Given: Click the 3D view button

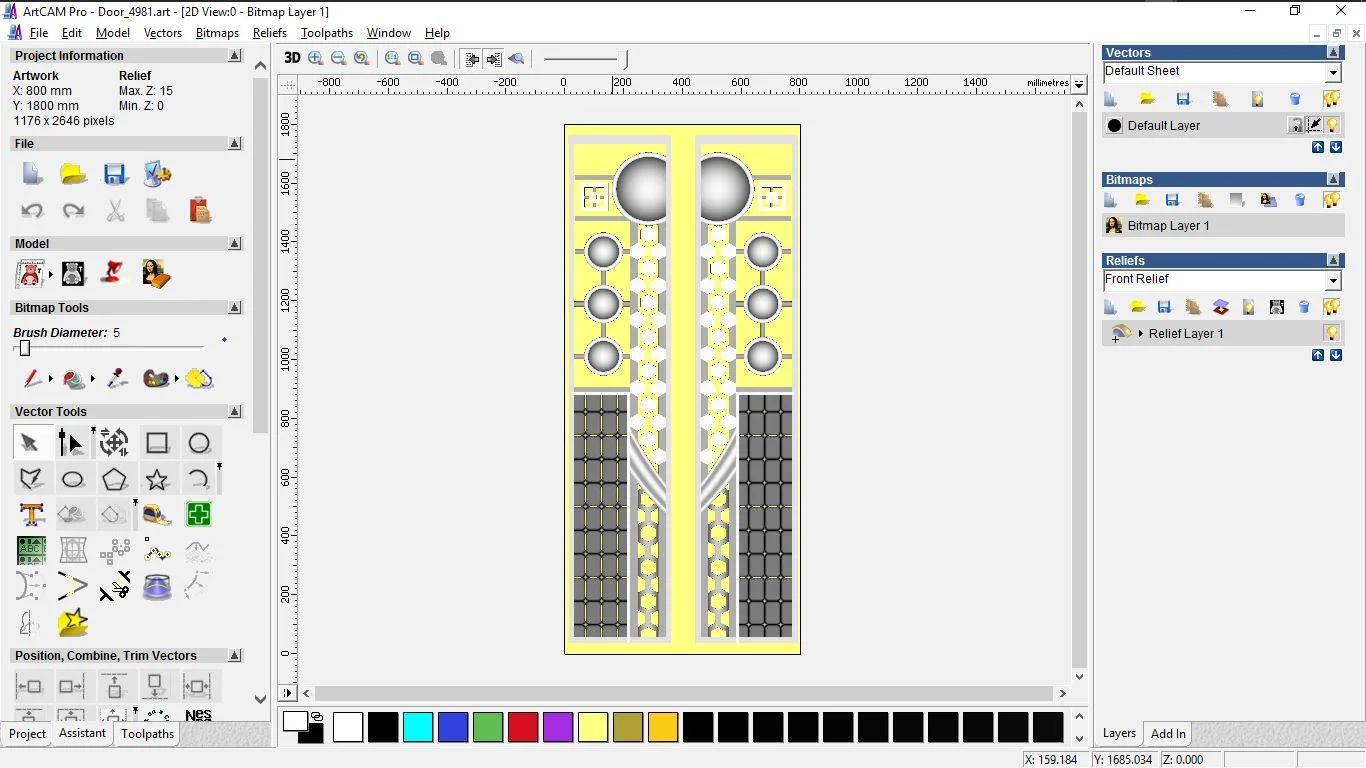Looking at the screenshot, I should click(x=292, y=58).
